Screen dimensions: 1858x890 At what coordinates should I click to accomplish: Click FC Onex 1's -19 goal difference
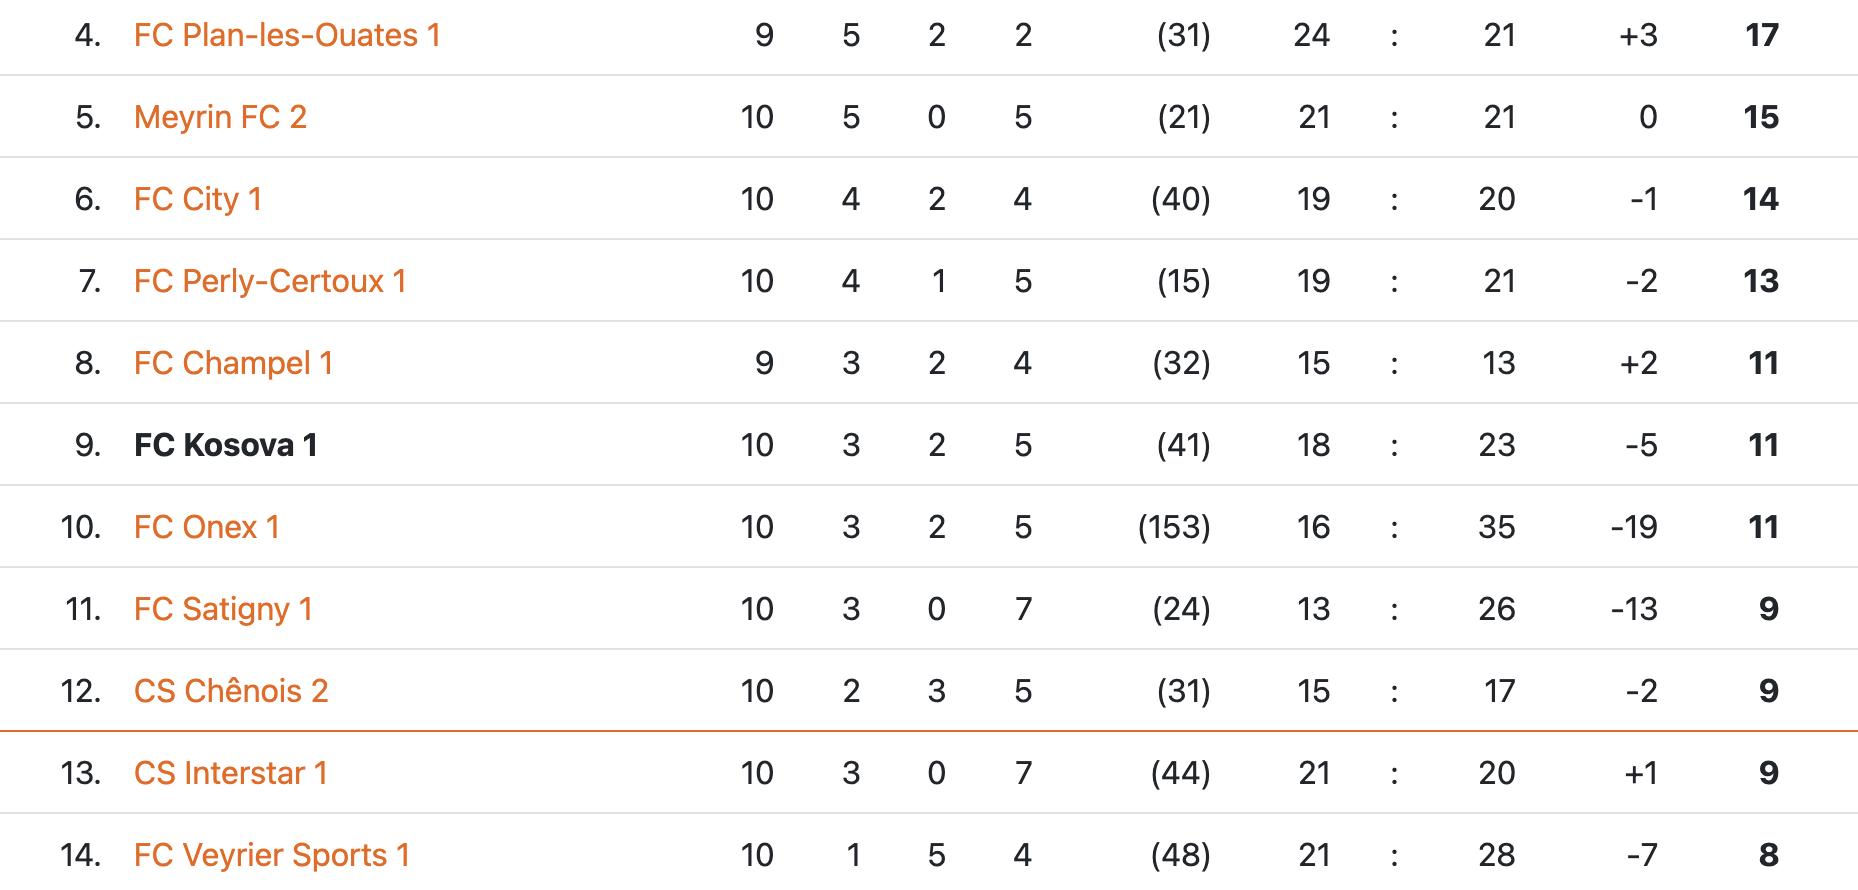pos(1634,528)
